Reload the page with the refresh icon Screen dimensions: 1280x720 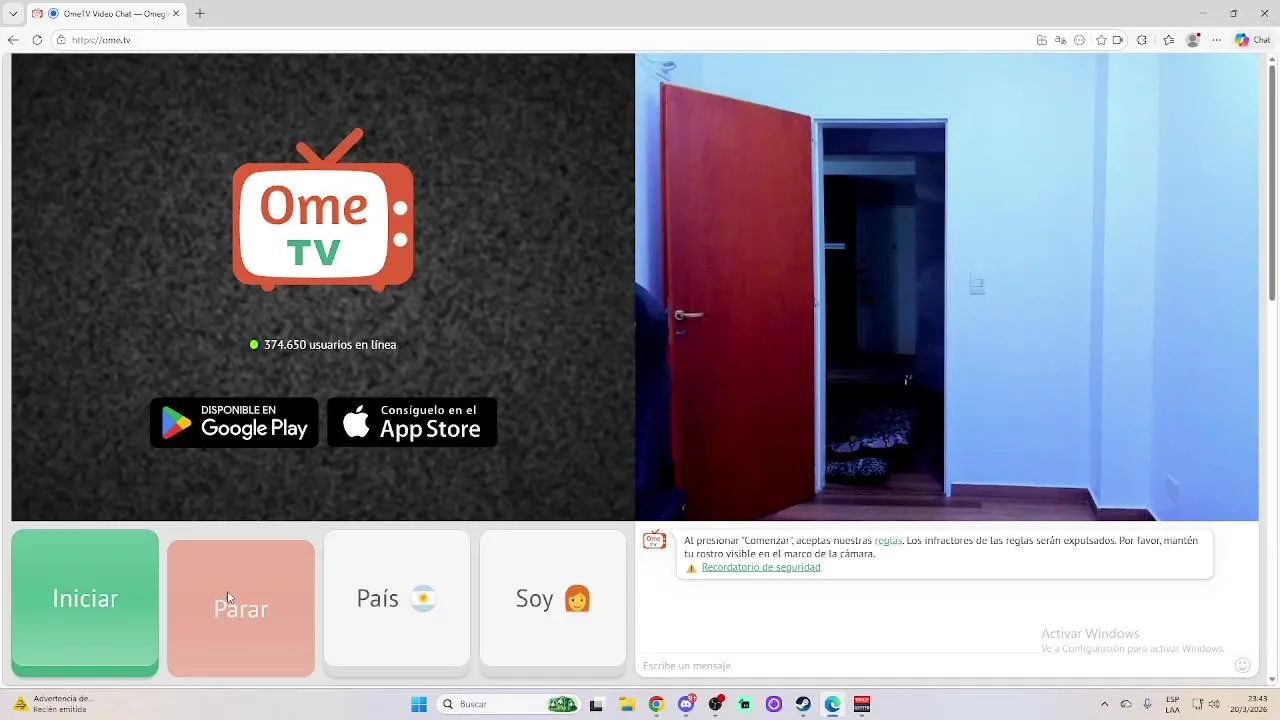(x=37, y=40)
